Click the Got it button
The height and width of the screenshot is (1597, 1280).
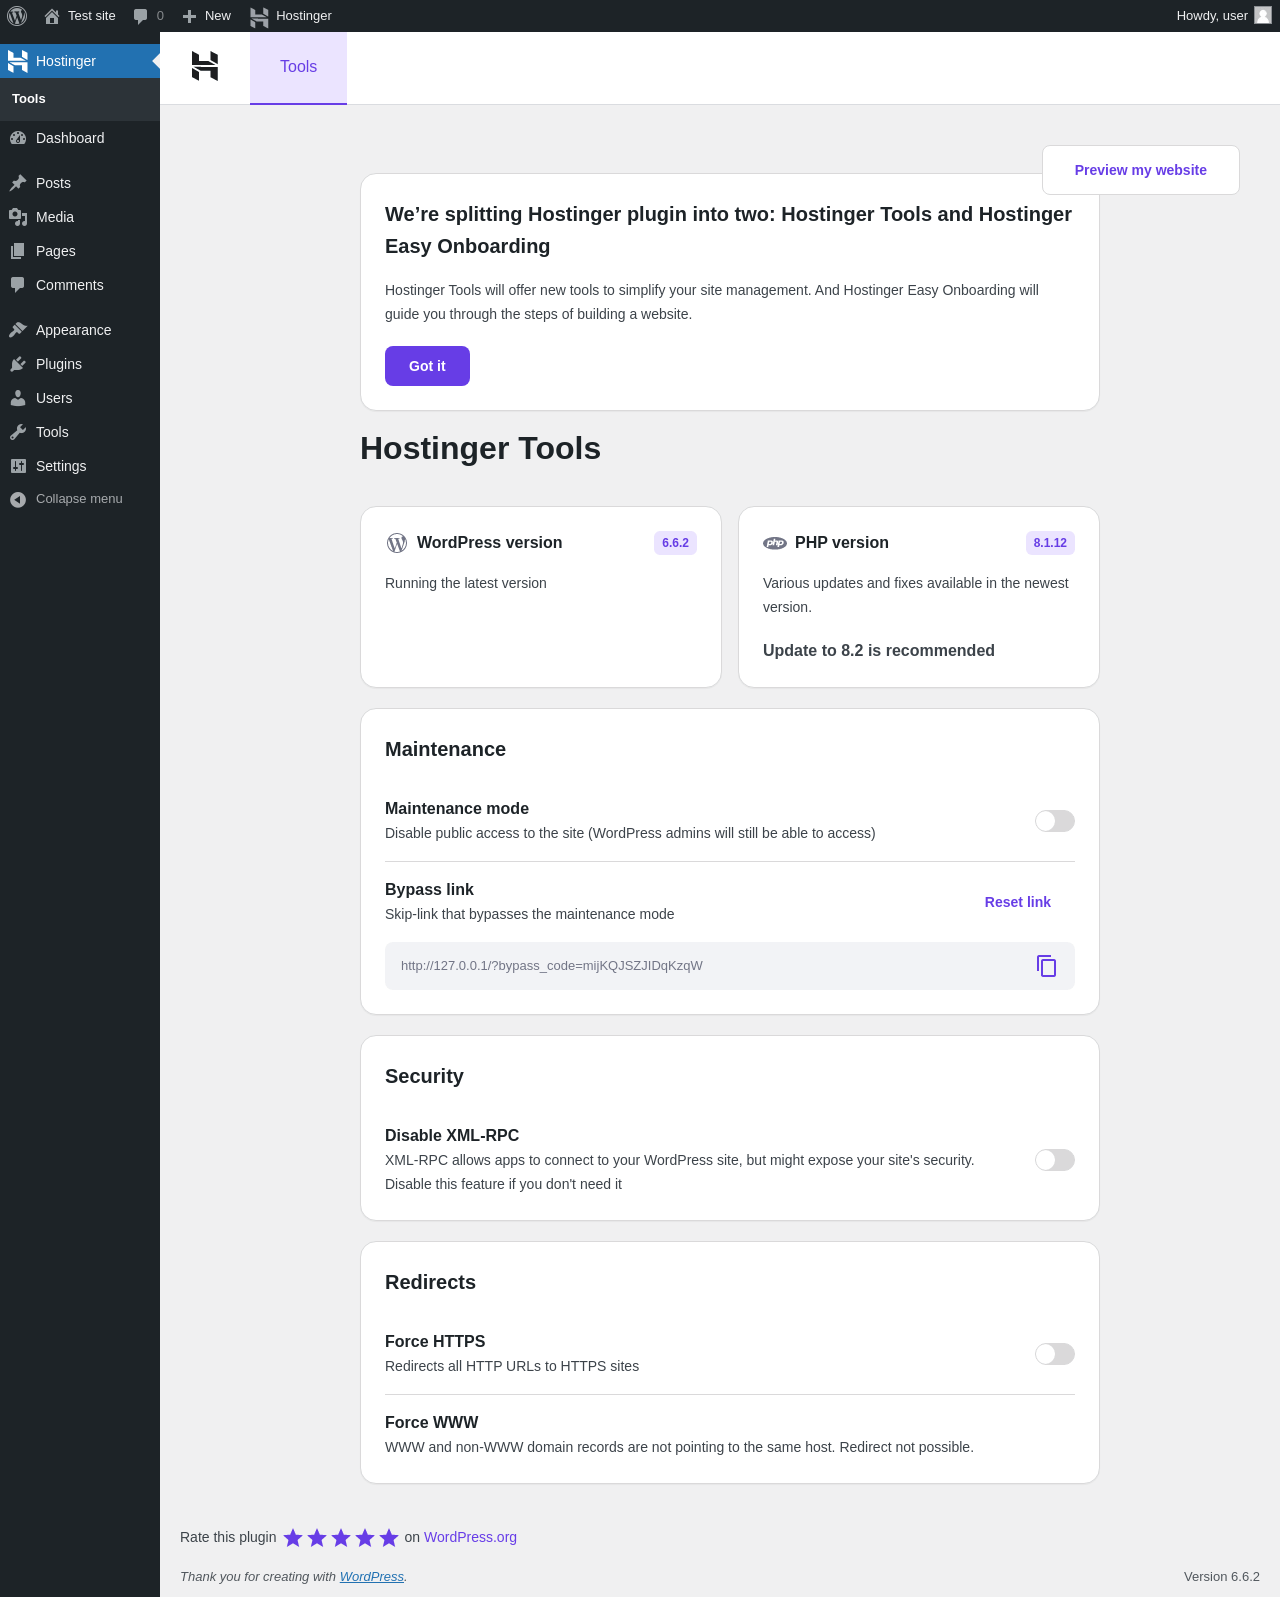(x=427, y=366)
